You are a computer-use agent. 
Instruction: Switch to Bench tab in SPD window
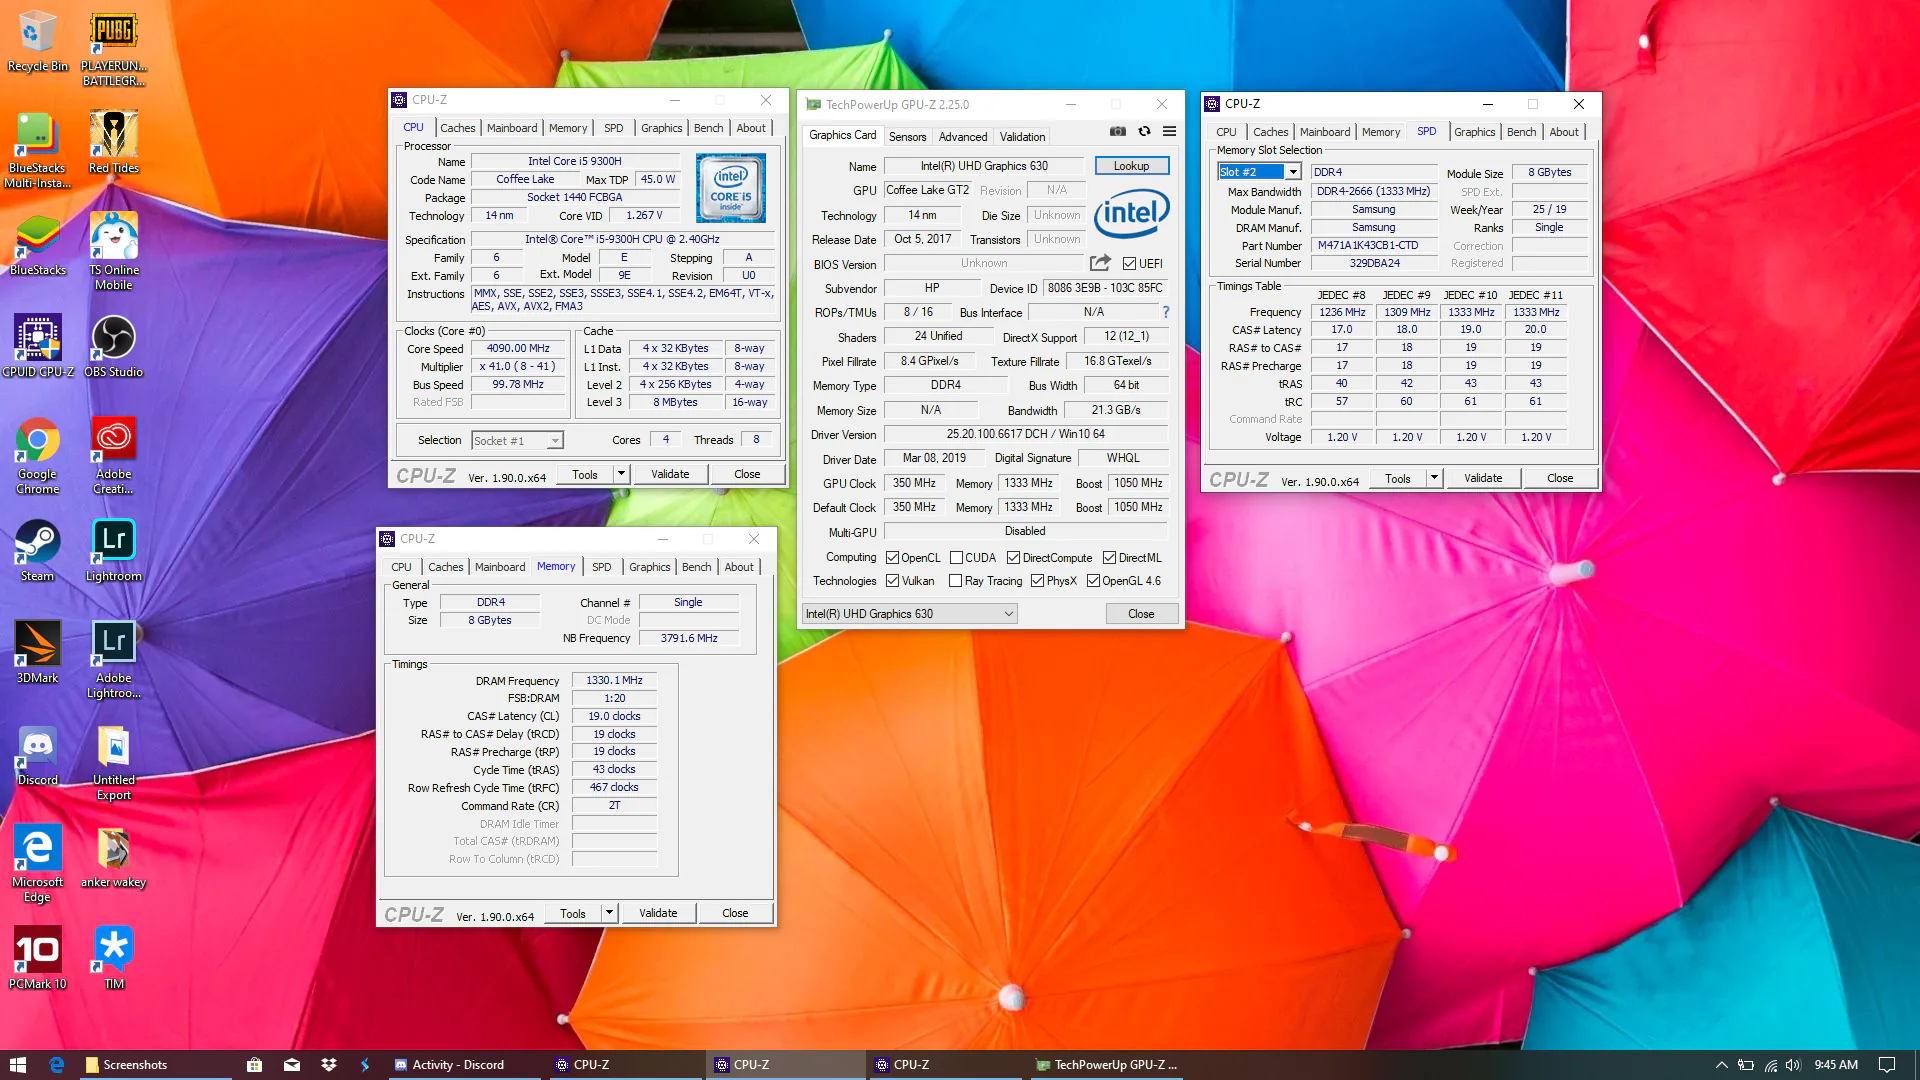coord(1521,132)
